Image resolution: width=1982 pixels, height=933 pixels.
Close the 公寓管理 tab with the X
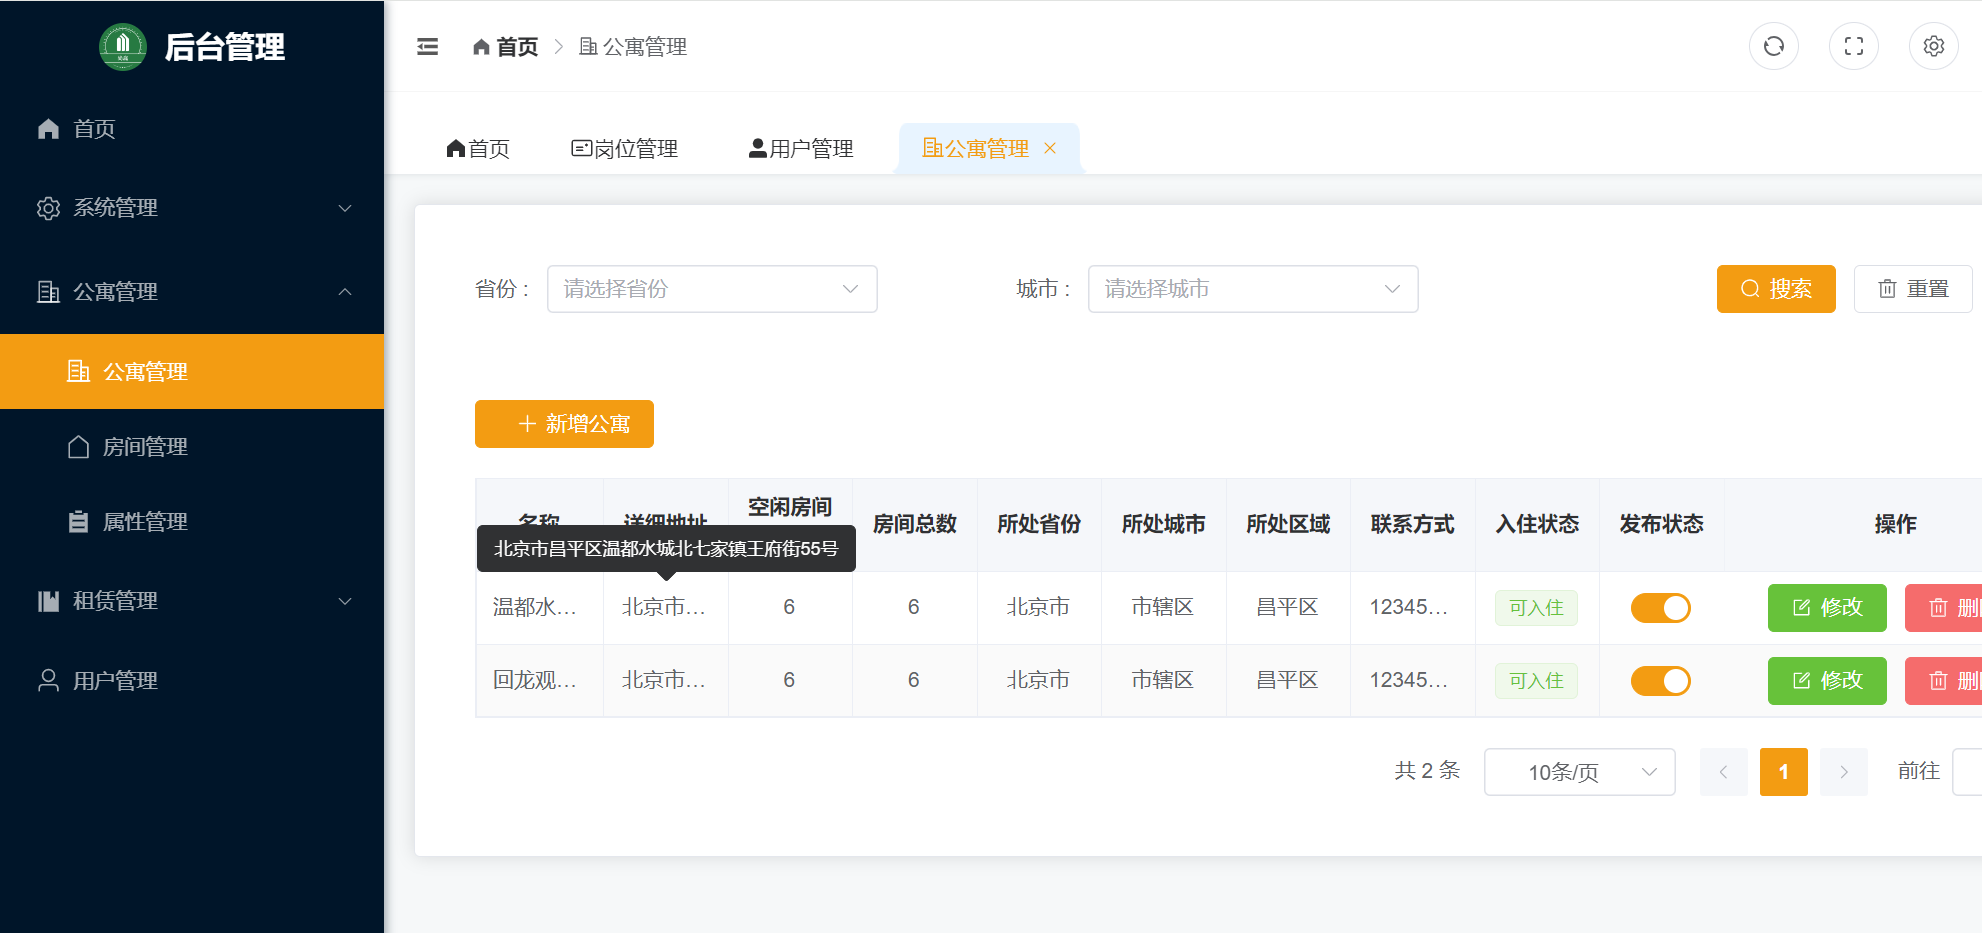coord(1050,148)
